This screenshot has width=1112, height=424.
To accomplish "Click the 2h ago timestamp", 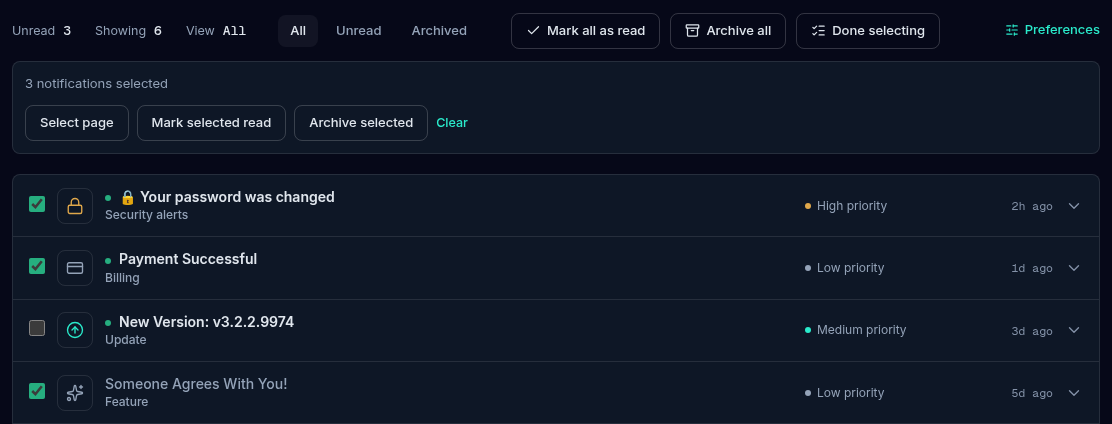I will 1032,206.
